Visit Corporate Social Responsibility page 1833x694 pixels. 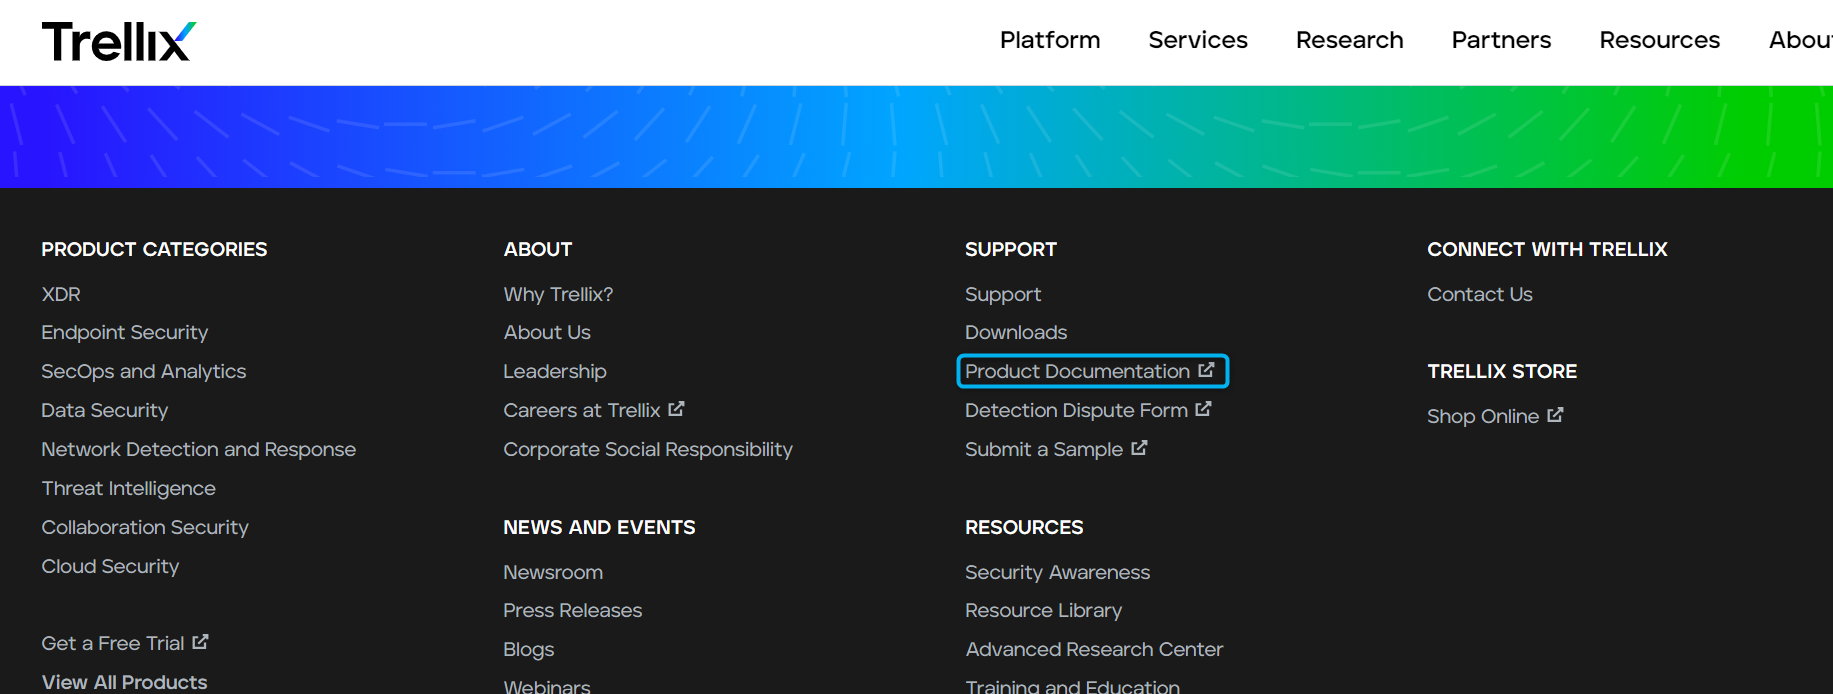tap(647, 449)
